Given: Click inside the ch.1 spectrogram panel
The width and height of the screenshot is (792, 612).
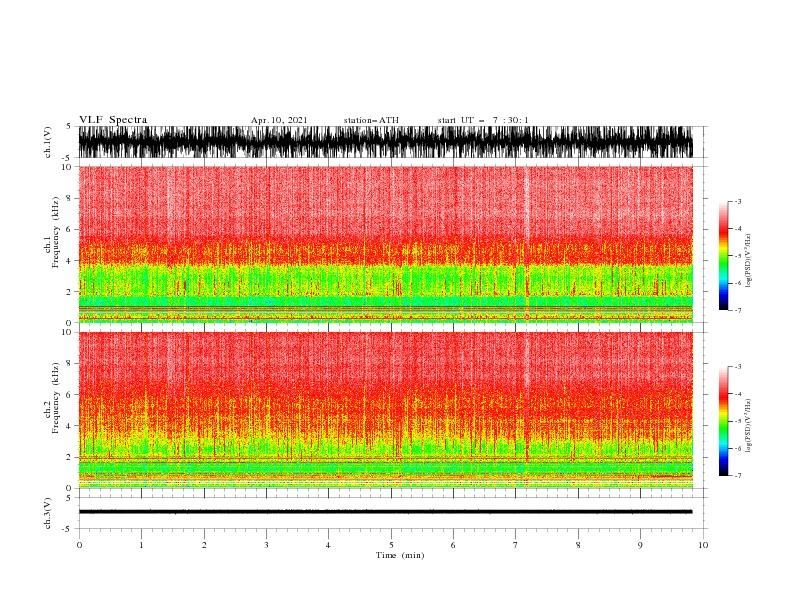Looking at the screenshot, I should pyautogui.click(x=385, y=244).
